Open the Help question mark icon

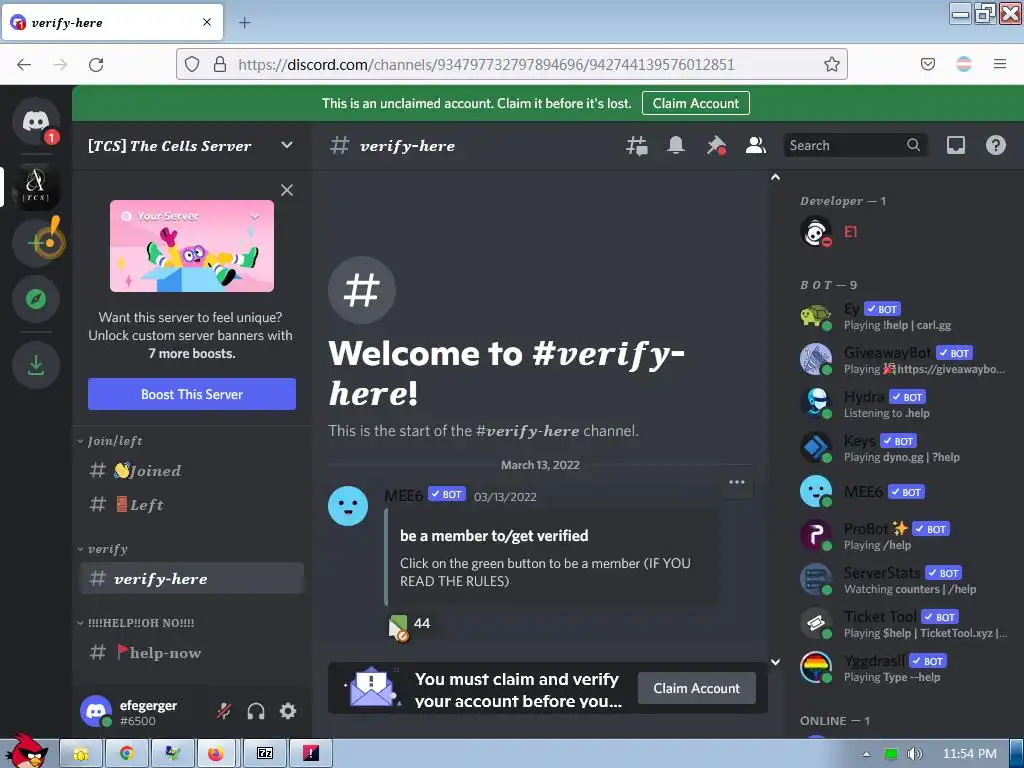995,145
